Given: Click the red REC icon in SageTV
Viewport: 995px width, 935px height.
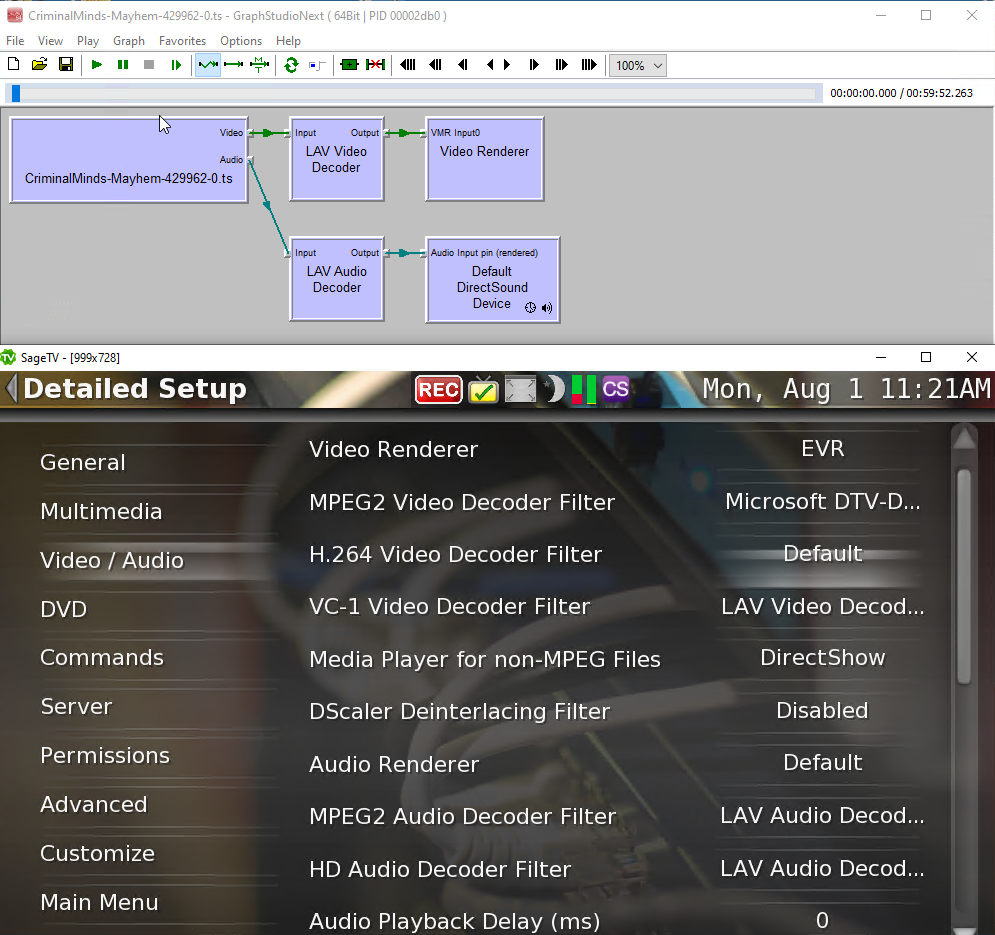Looking at the screenshot, I should click(x=438, y=390).
